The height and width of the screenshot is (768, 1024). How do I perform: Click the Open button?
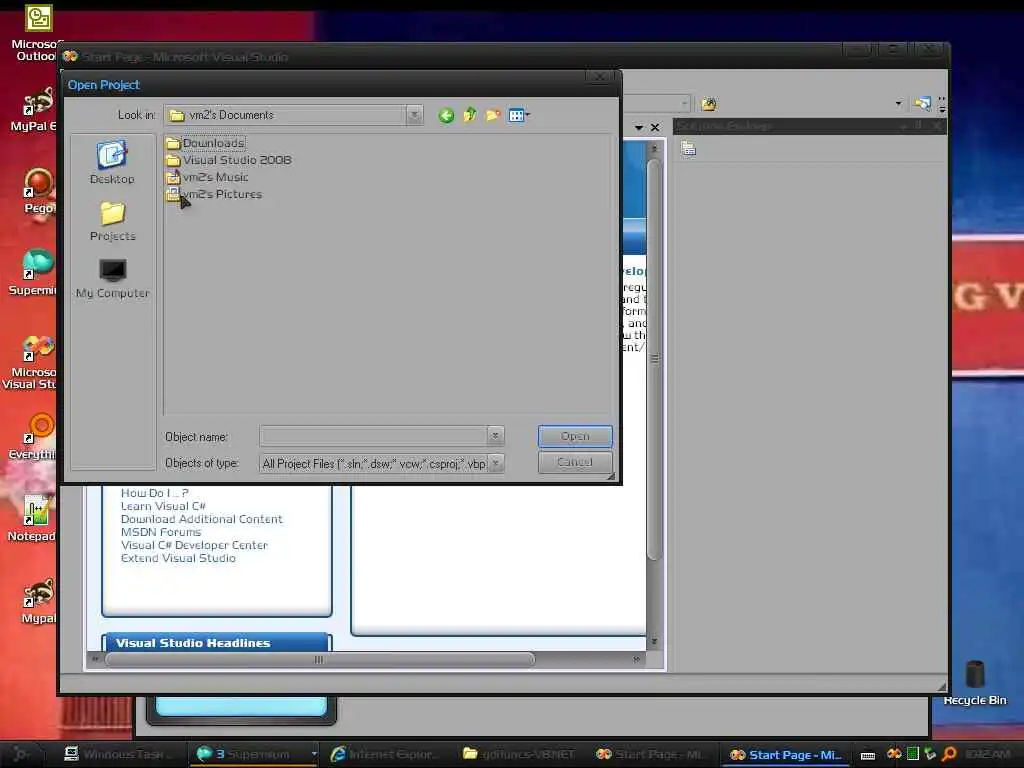tap(575, 436)
